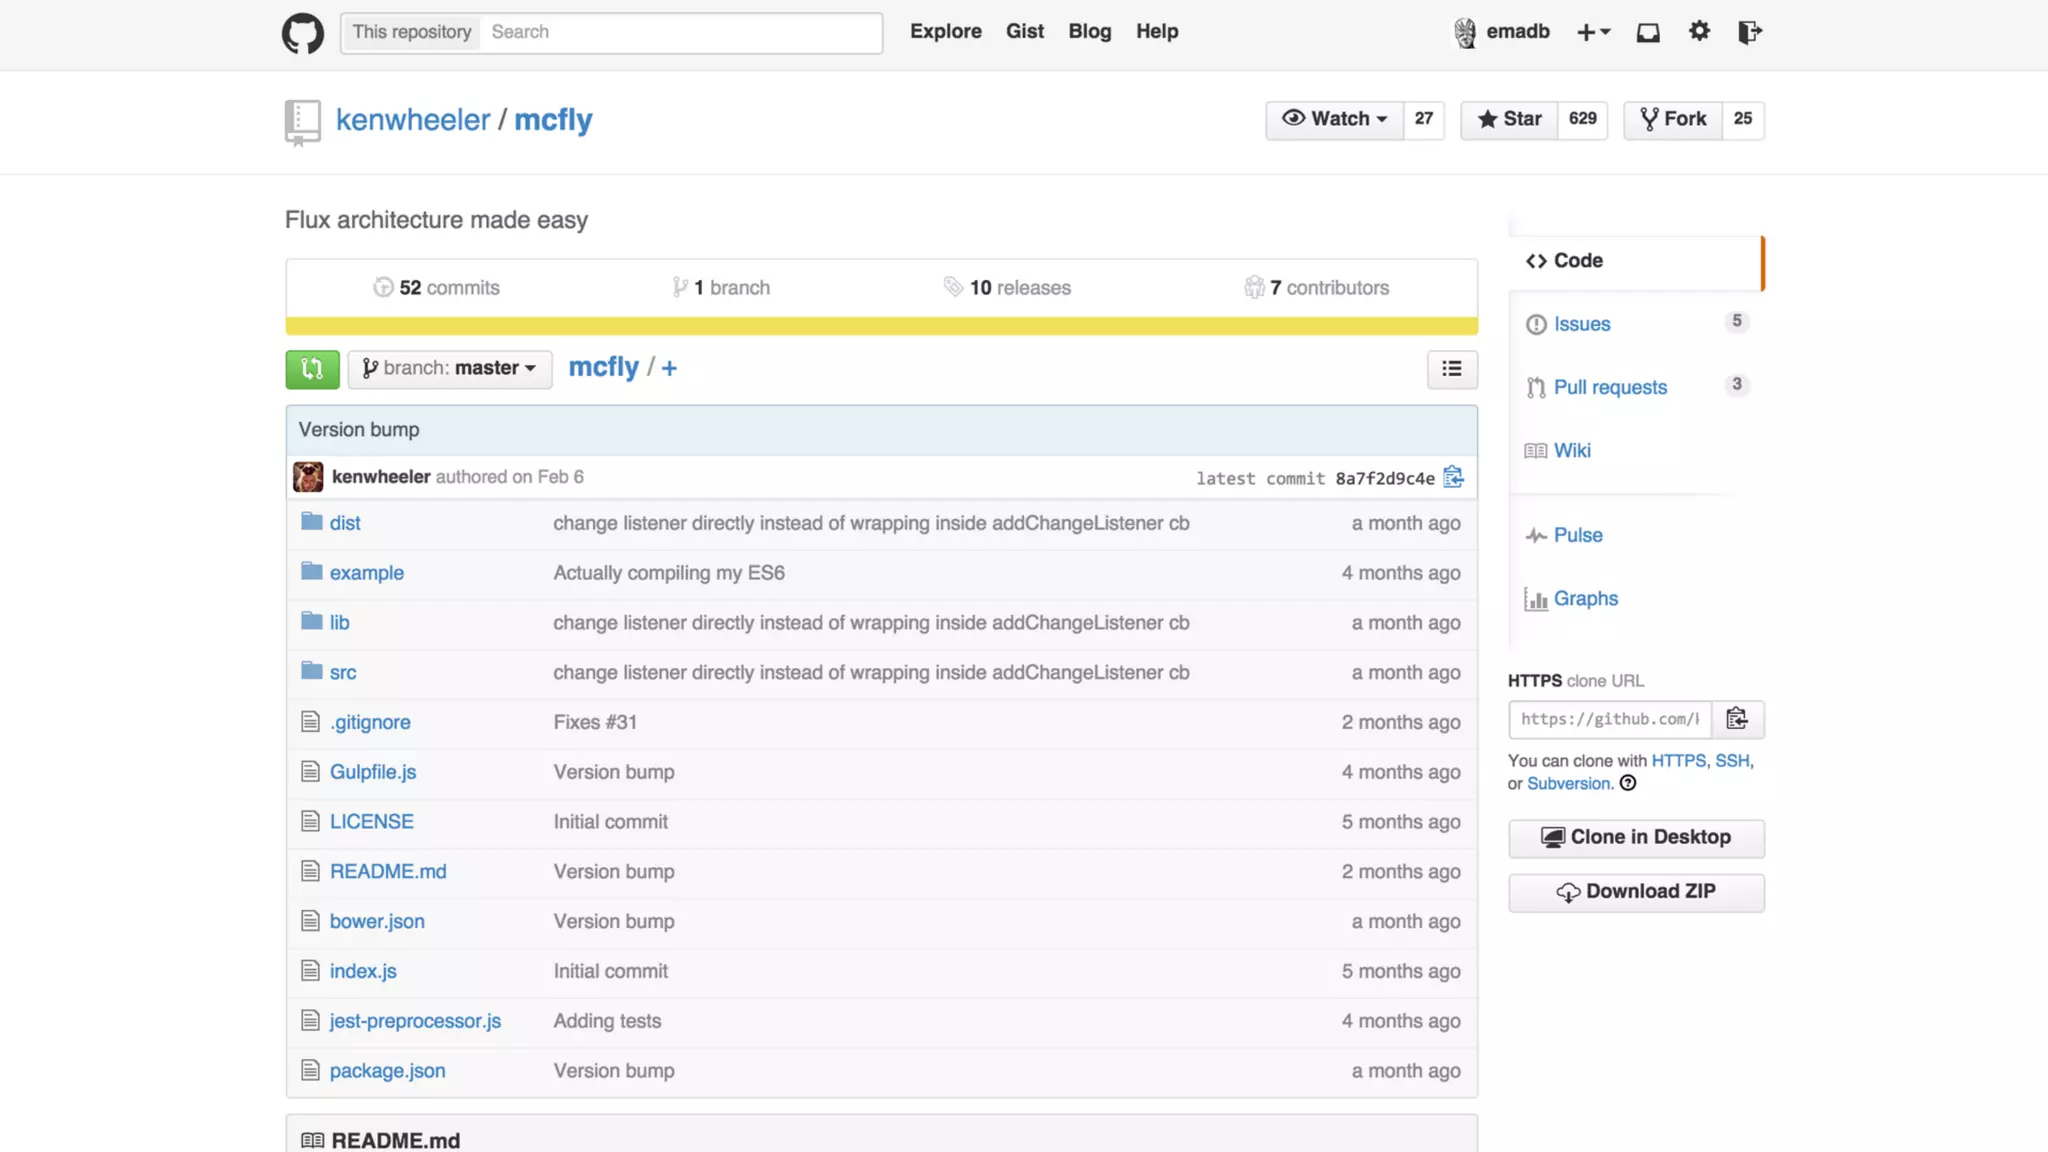Toggle Star on this repository
The image size is (2048, 1152).
tap(1510, 119)
